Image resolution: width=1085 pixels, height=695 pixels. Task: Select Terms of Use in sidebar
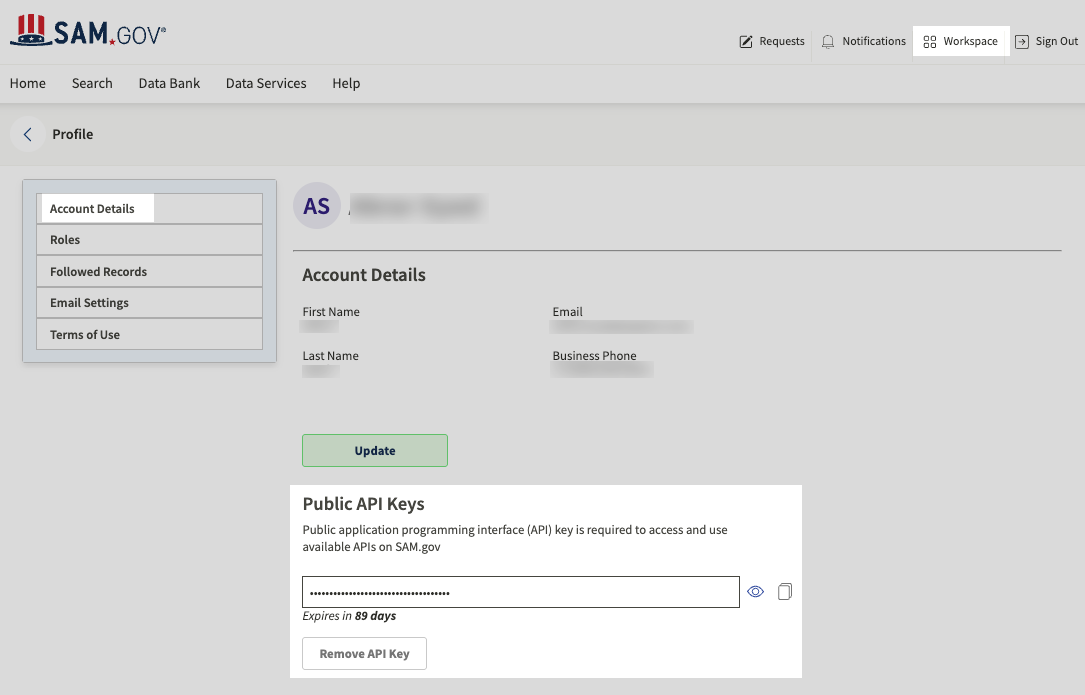click(149, 334)
